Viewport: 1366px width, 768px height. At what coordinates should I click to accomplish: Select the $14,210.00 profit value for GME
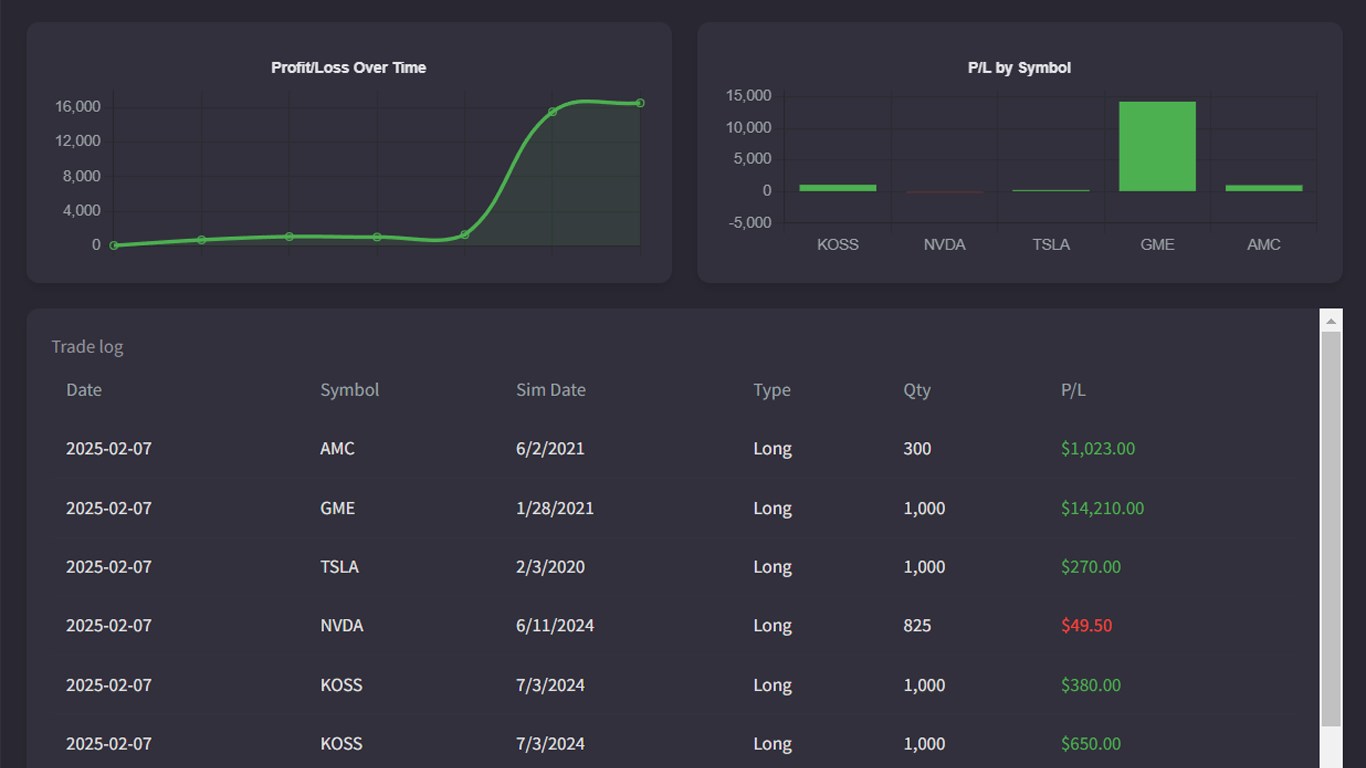click(1102, 508)
